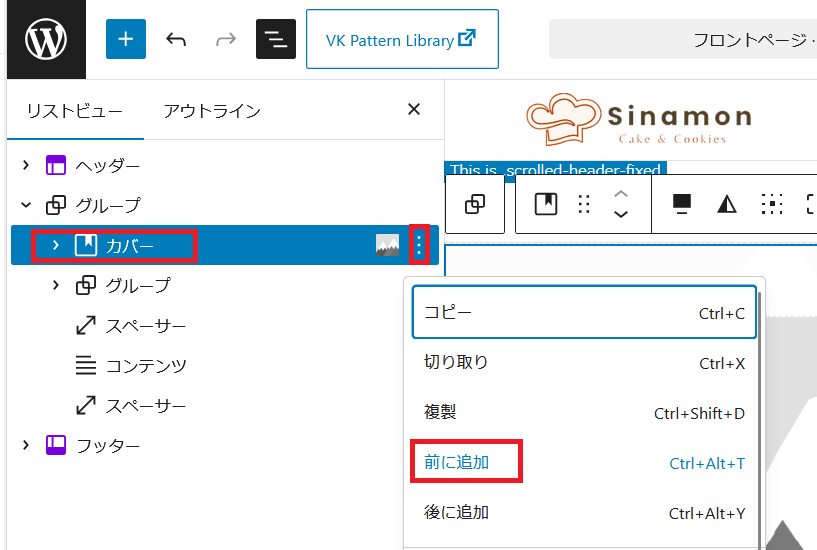Select the コンテンツ block in list
The height and width of the screenshot is (550, 817).
coord(146,366)
